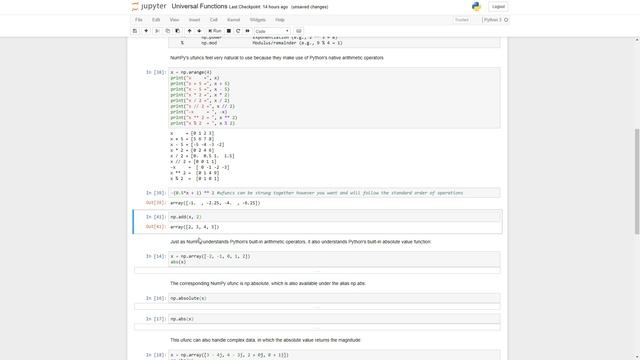Click into the np.add(x, 2) cell

click(334, 217)
